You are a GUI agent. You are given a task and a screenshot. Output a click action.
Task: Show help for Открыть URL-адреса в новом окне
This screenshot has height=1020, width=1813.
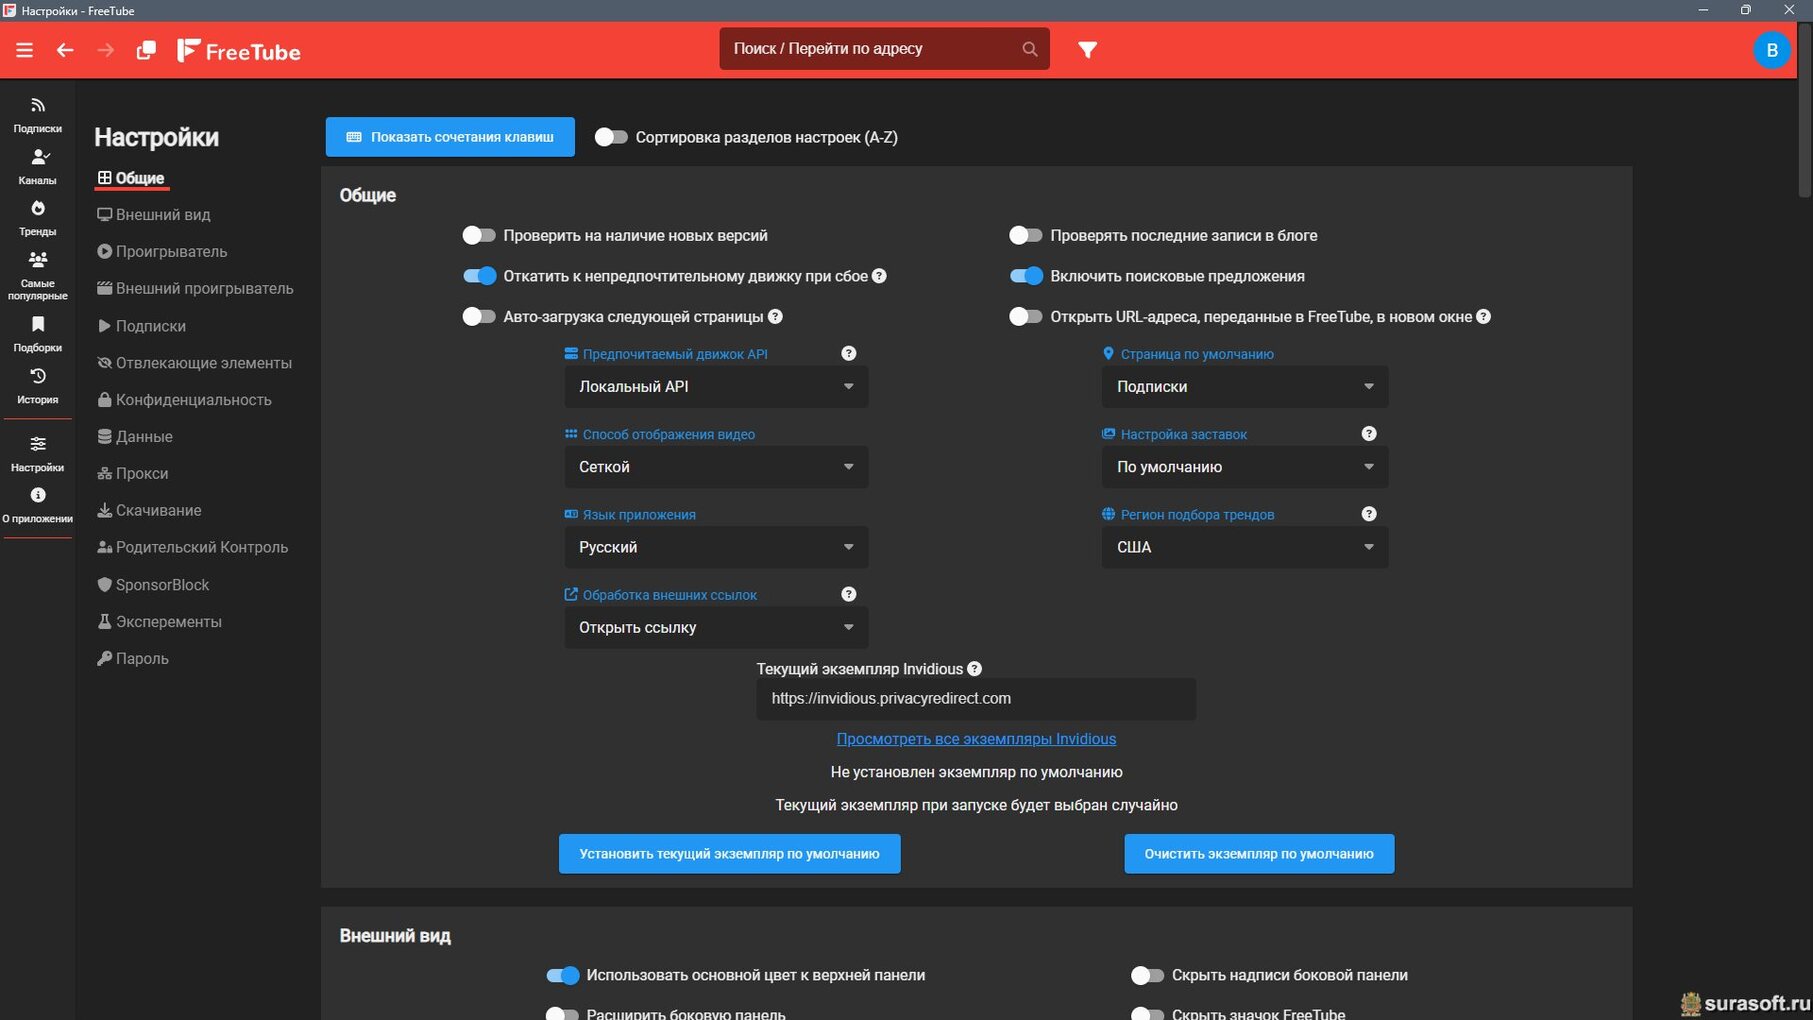click(1484, 317)
